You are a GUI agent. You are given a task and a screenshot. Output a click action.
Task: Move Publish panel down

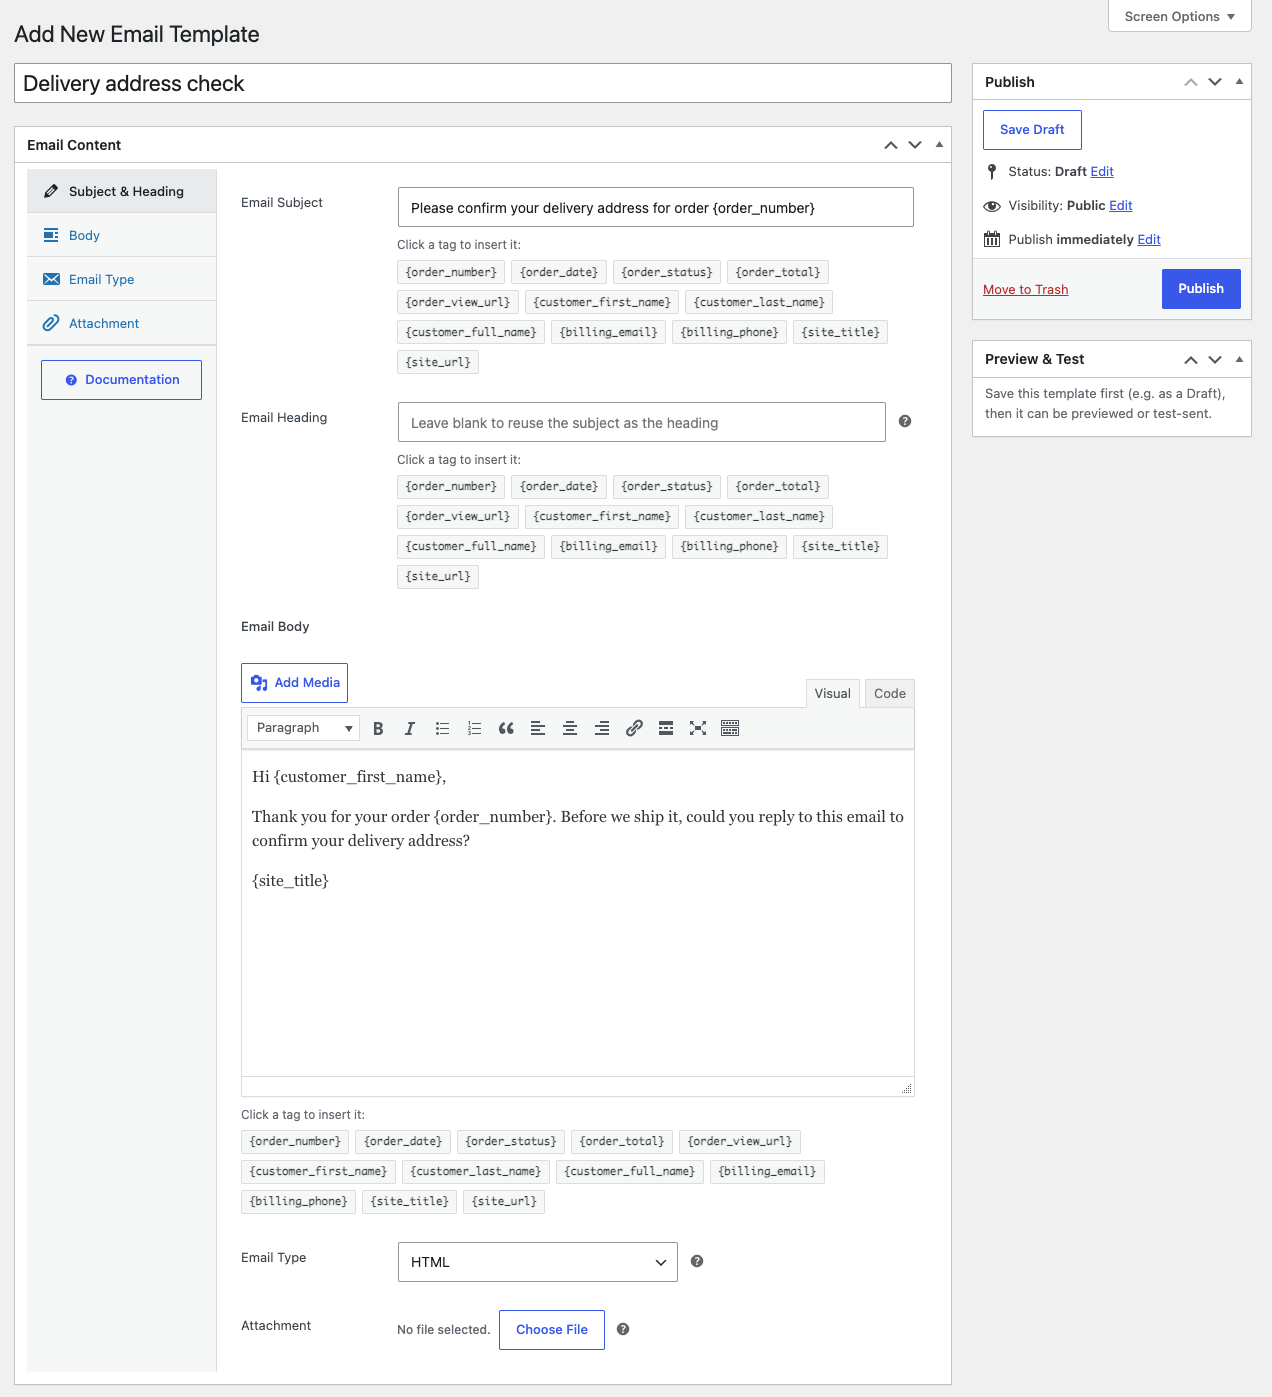1215,82
